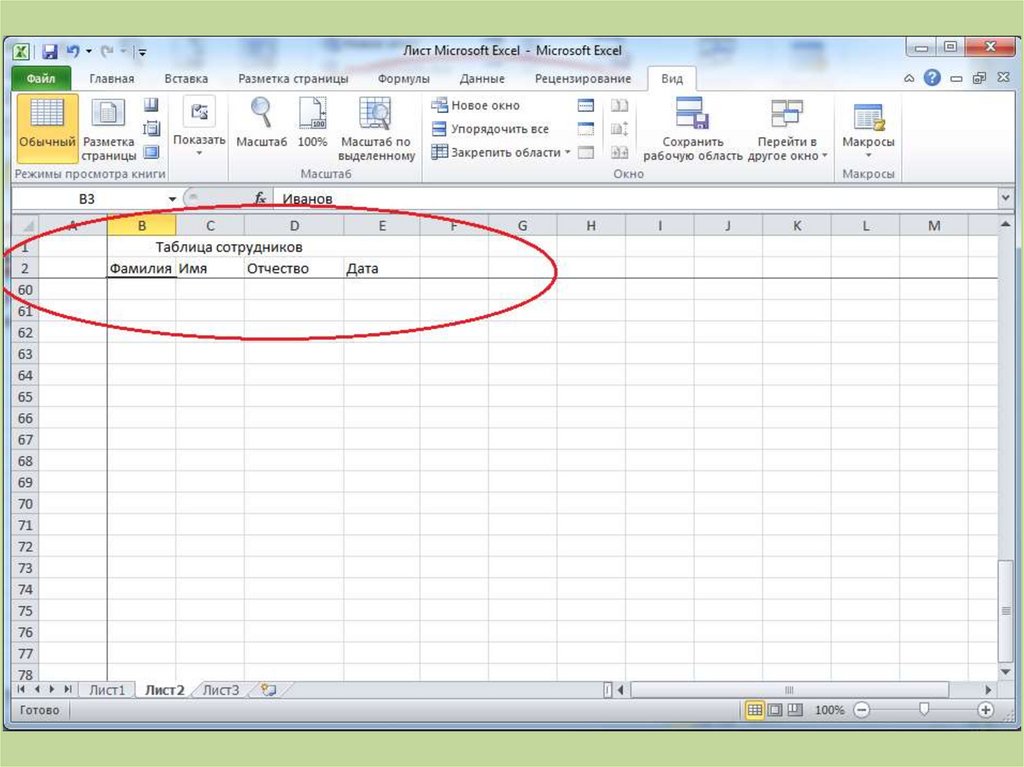
Task: Set zoom to 100% icon
Action: click(312, 123)
